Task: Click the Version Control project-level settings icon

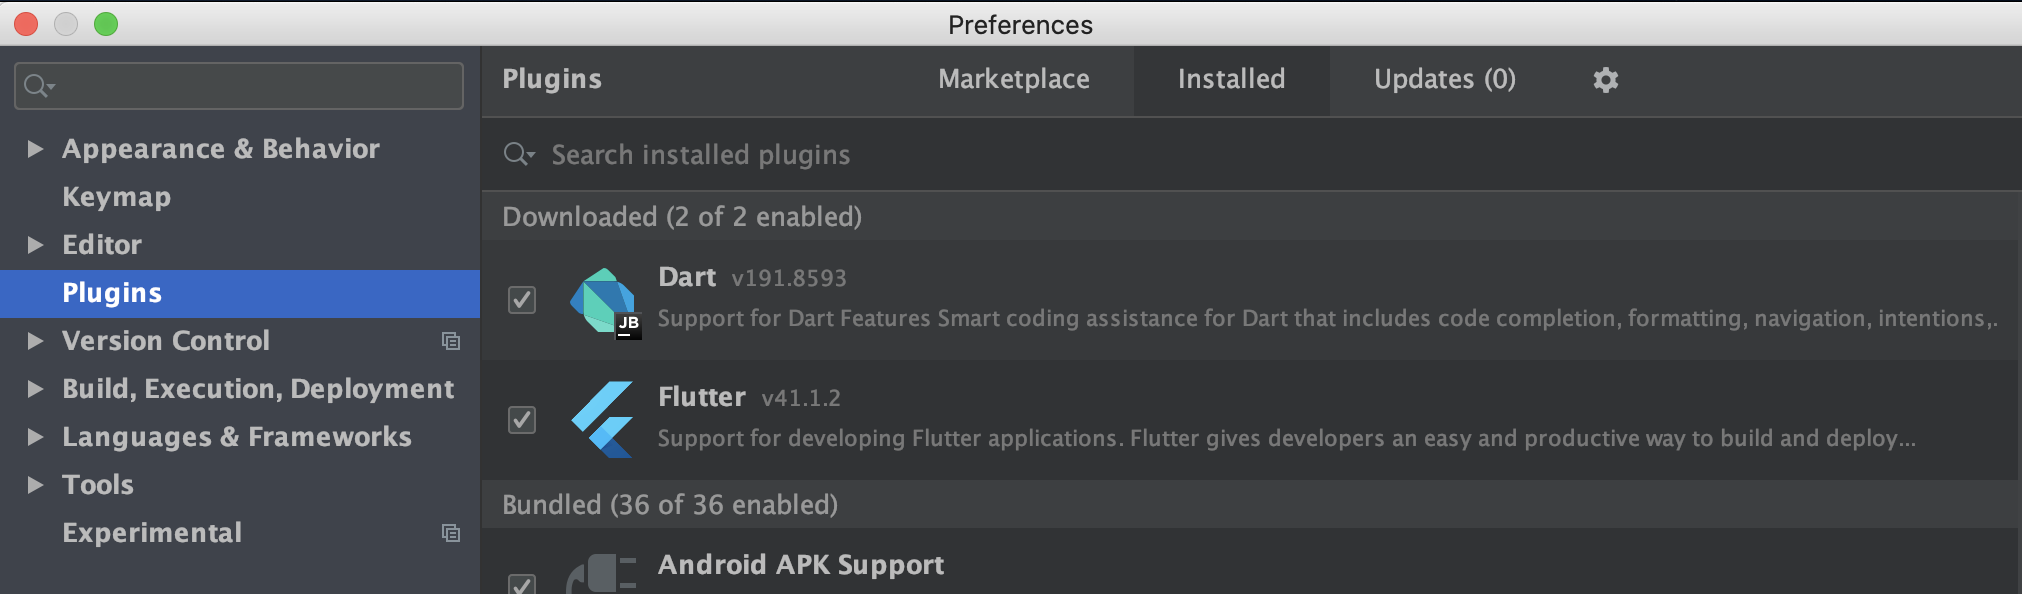Action: [x=451, y=341]
